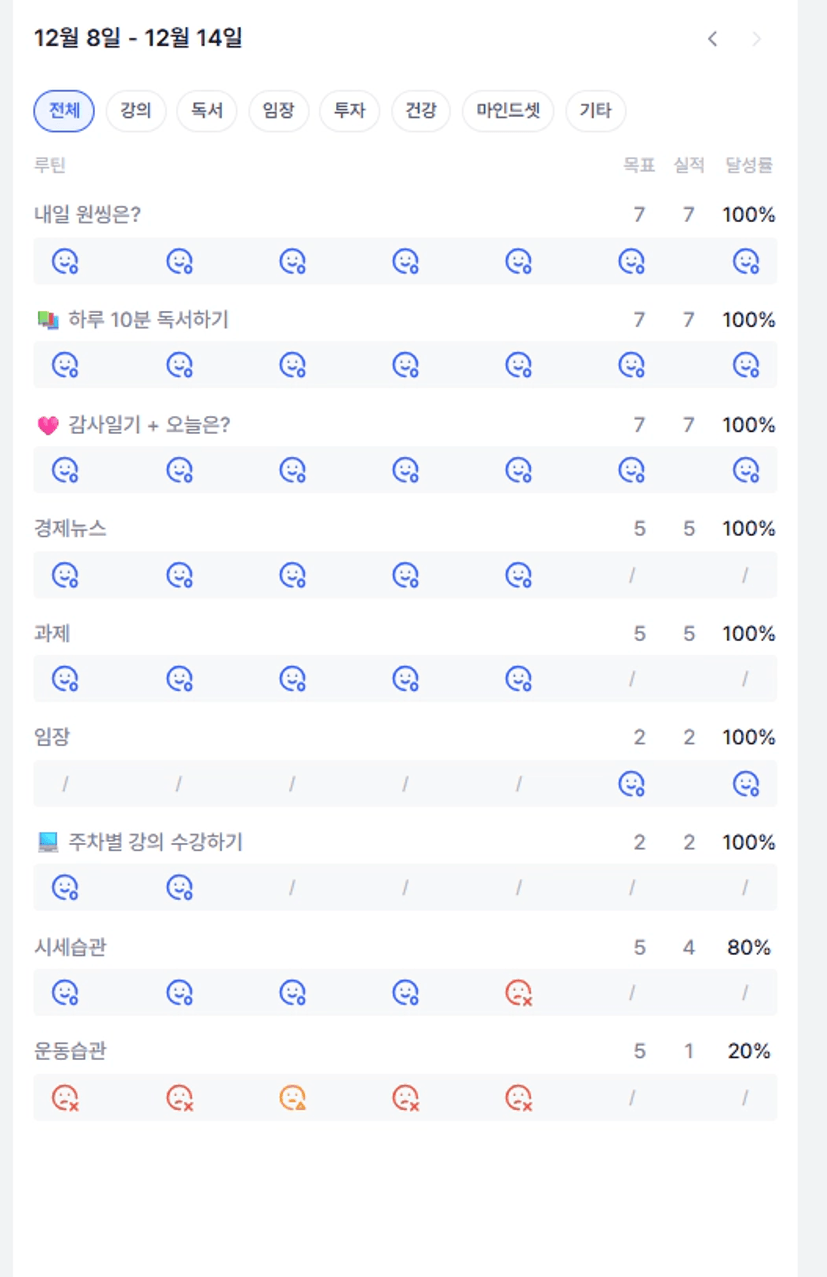Filter routines by 건강 category

(x=421, y=111)
